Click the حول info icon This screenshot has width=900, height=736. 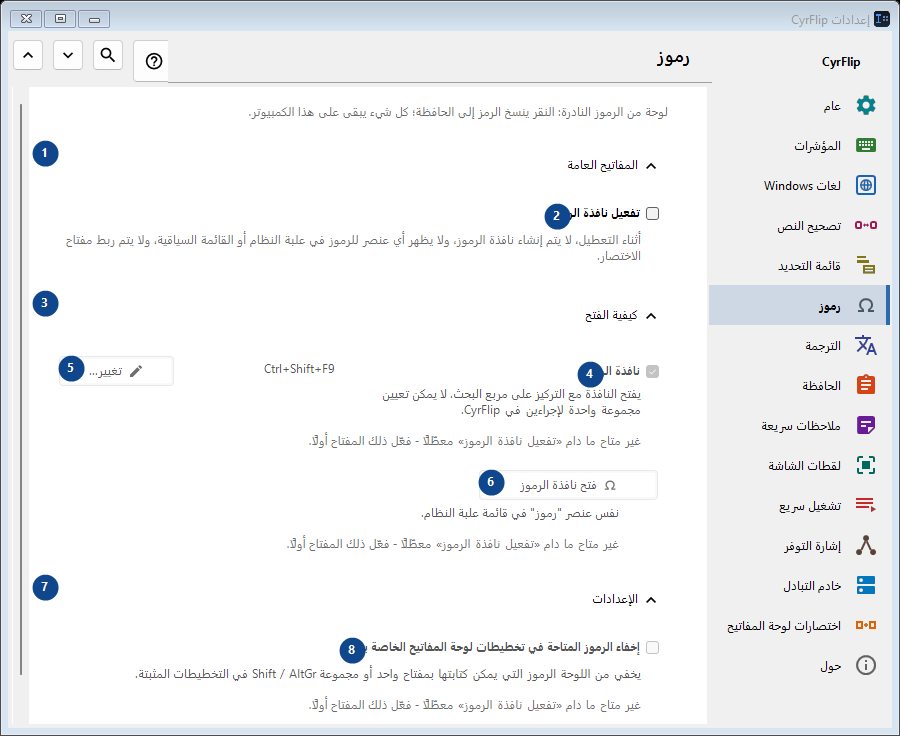point(866,665)
